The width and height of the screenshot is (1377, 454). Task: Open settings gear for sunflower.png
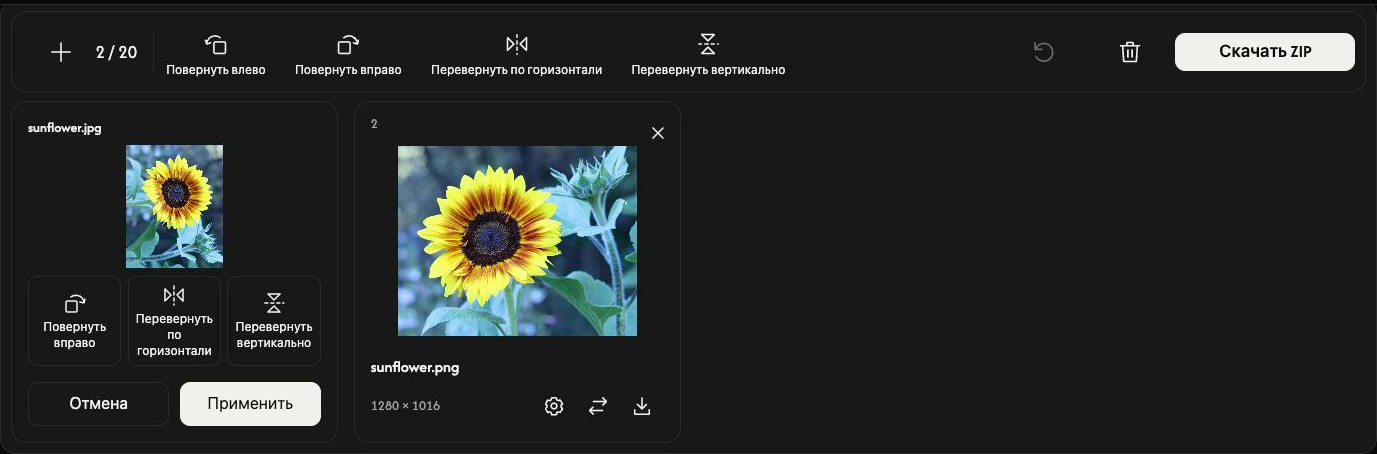[554, 406]
